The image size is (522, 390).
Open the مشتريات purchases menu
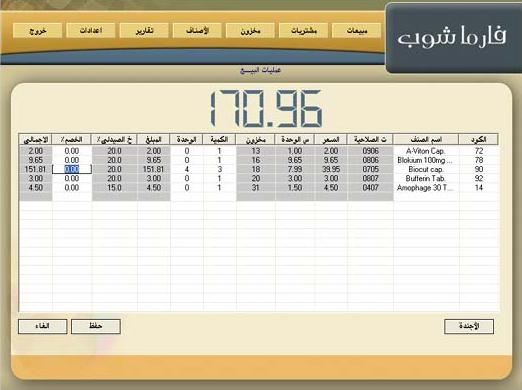pos(303,31)
